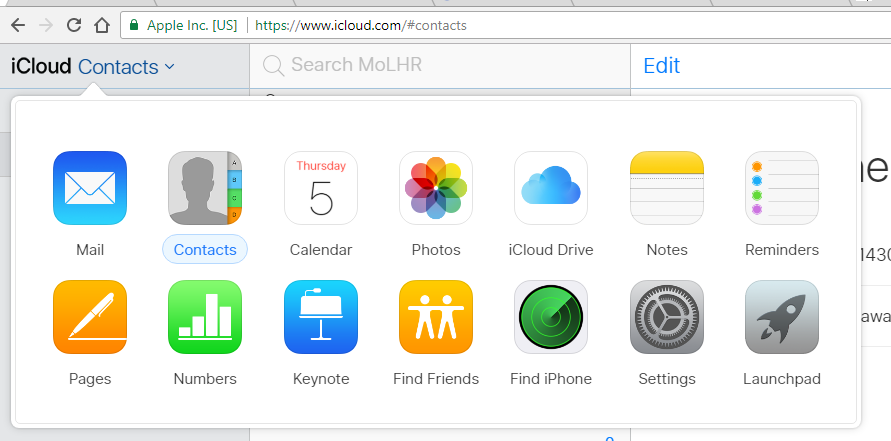Click the Settings label
The image size is (891, 441).
(667, 378)
